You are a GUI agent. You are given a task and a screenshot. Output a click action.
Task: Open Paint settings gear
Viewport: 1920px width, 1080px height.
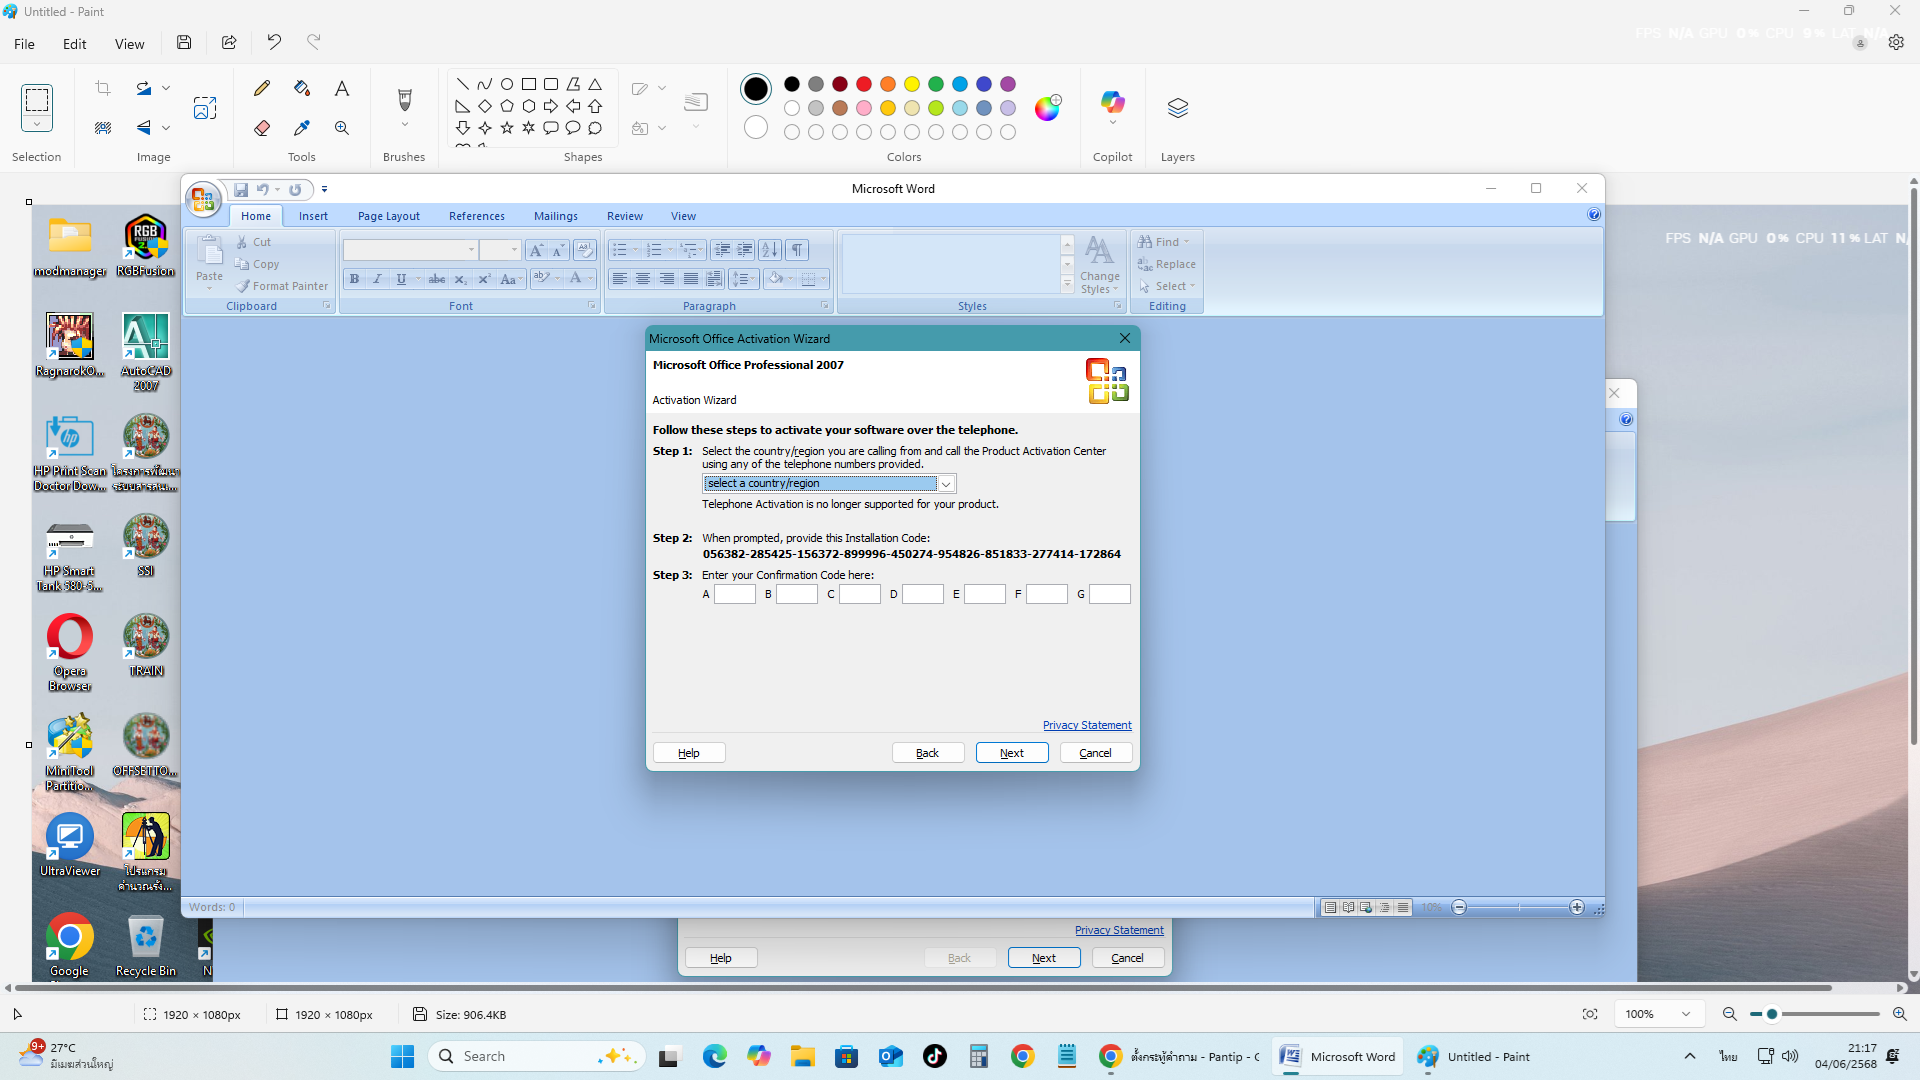(1896, 42)
